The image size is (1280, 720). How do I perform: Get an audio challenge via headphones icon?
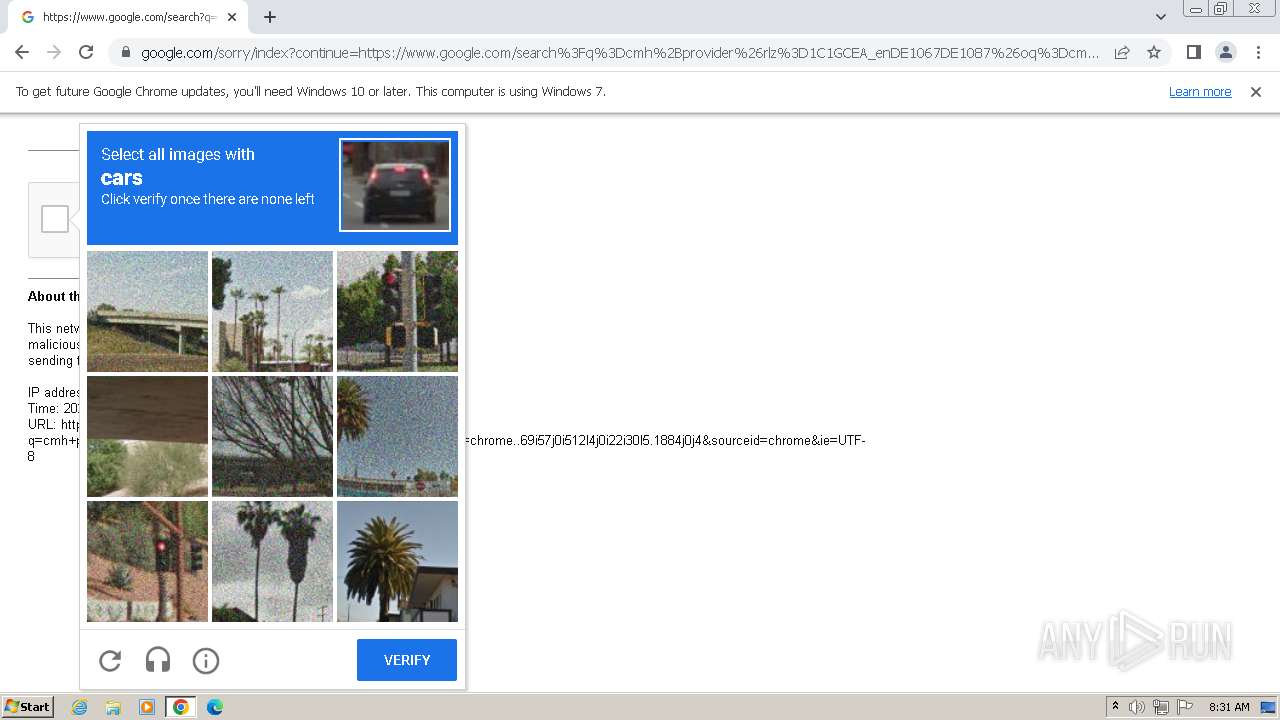tap(158, 660)
